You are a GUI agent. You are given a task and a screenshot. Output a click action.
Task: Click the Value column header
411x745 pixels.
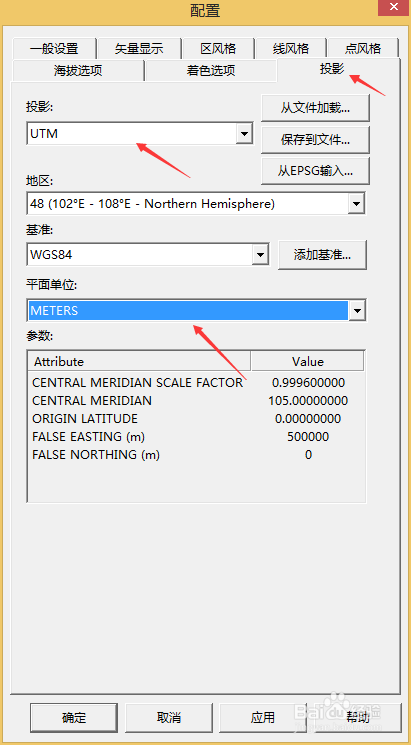307,362
